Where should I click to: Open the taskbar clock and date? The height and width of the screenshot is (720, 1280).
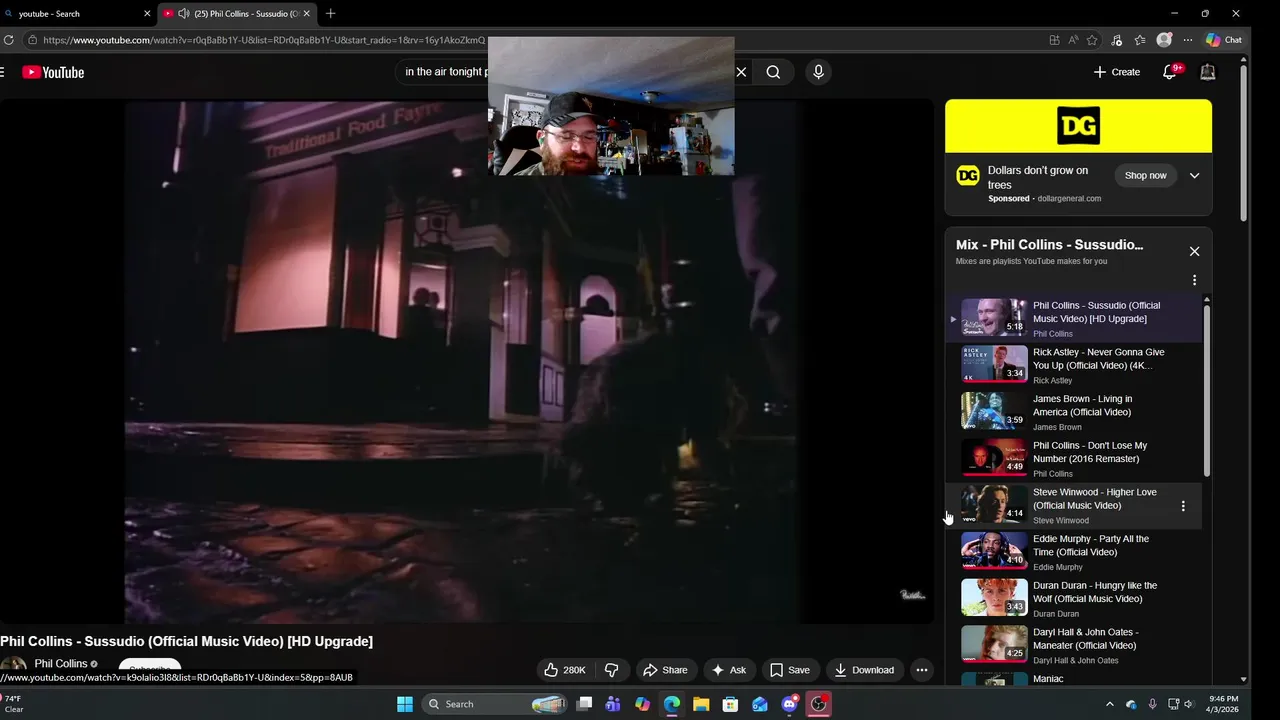(x=1224, y=704)
